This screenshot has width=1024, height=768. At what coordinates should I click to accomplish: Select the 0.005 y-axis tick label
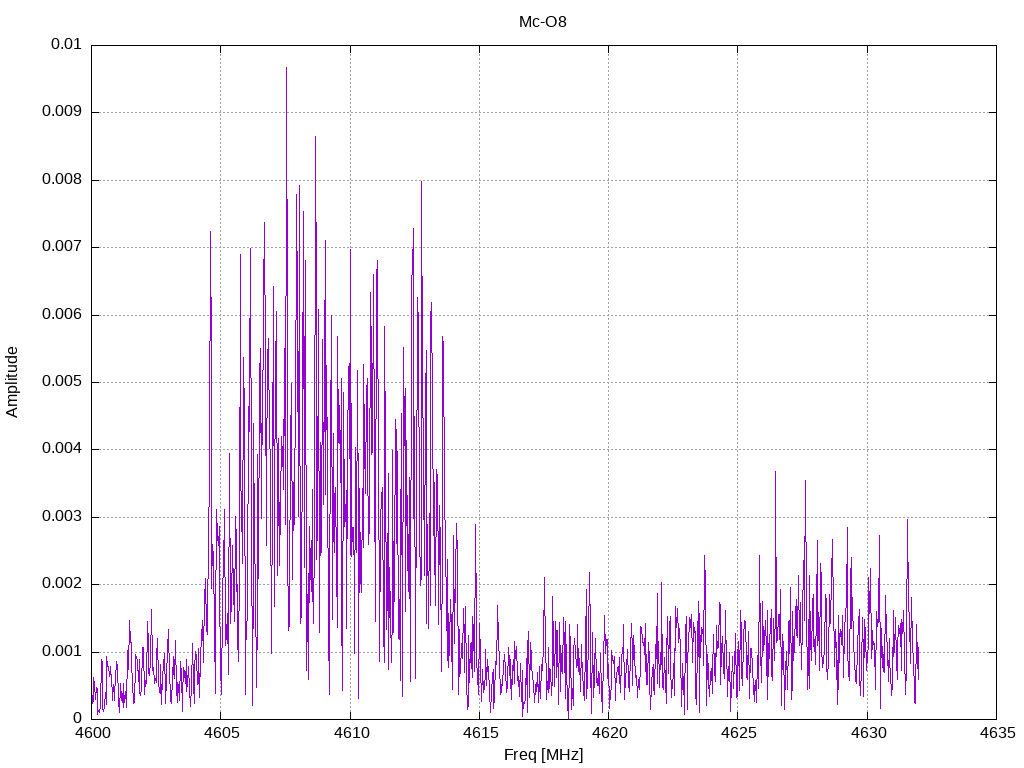[x=62, y=382]
